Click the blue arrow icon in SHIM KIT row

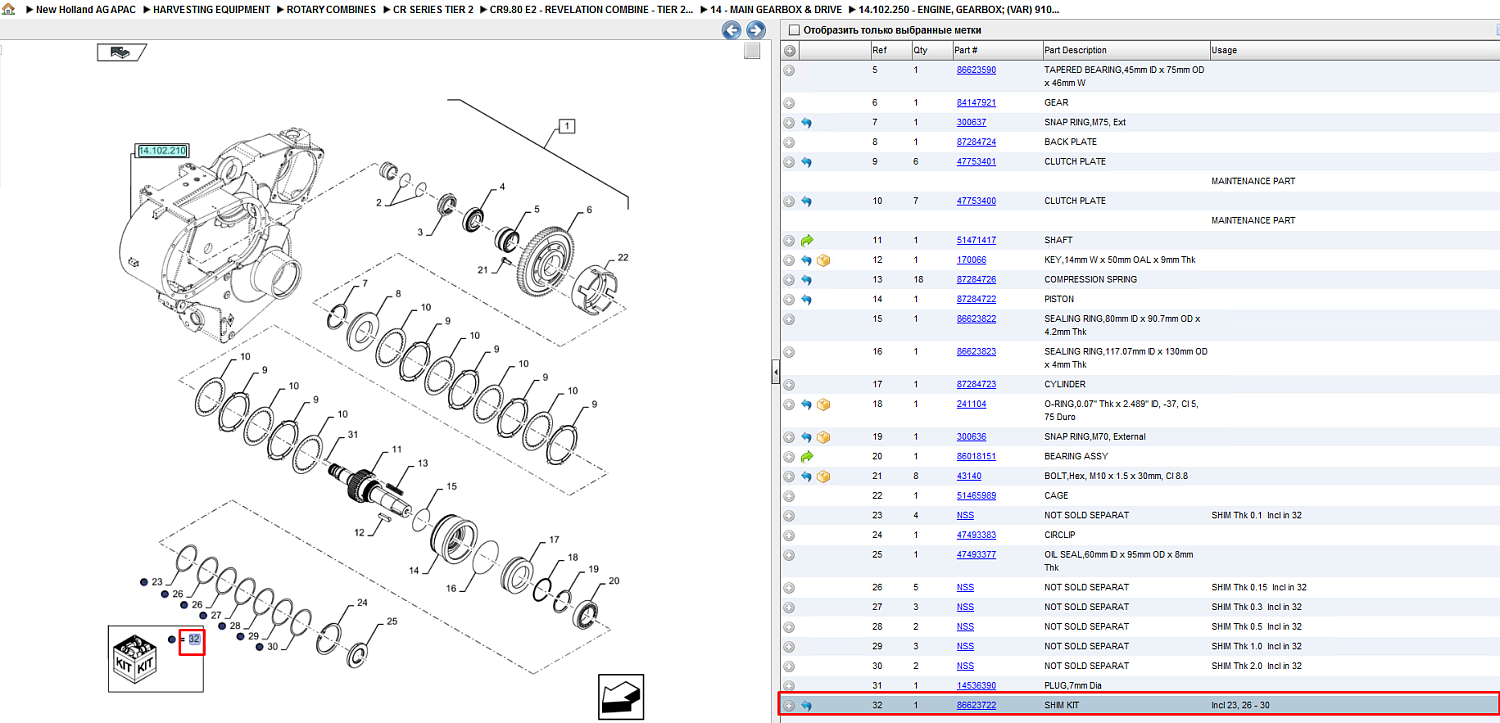[x=807, y=705]
